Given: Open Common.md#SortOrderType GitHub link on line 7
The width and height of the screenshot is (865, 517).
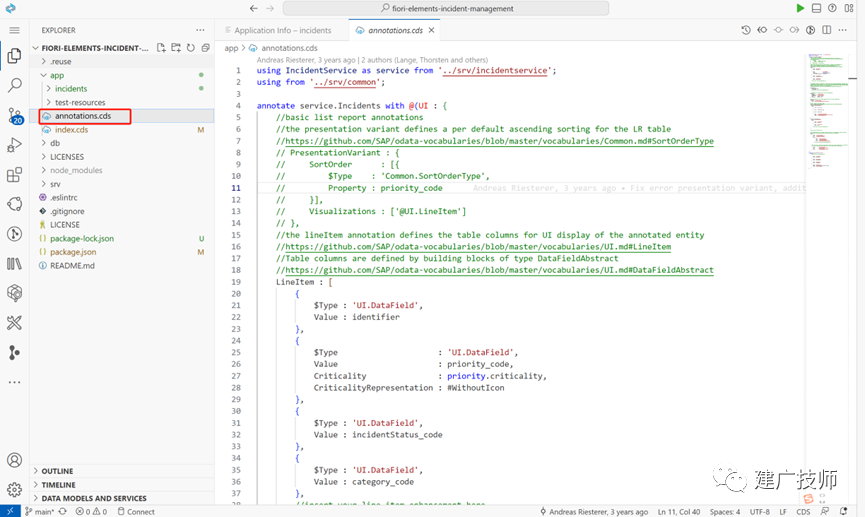Looking at the screenshot, I should click(x=499, y=141).
